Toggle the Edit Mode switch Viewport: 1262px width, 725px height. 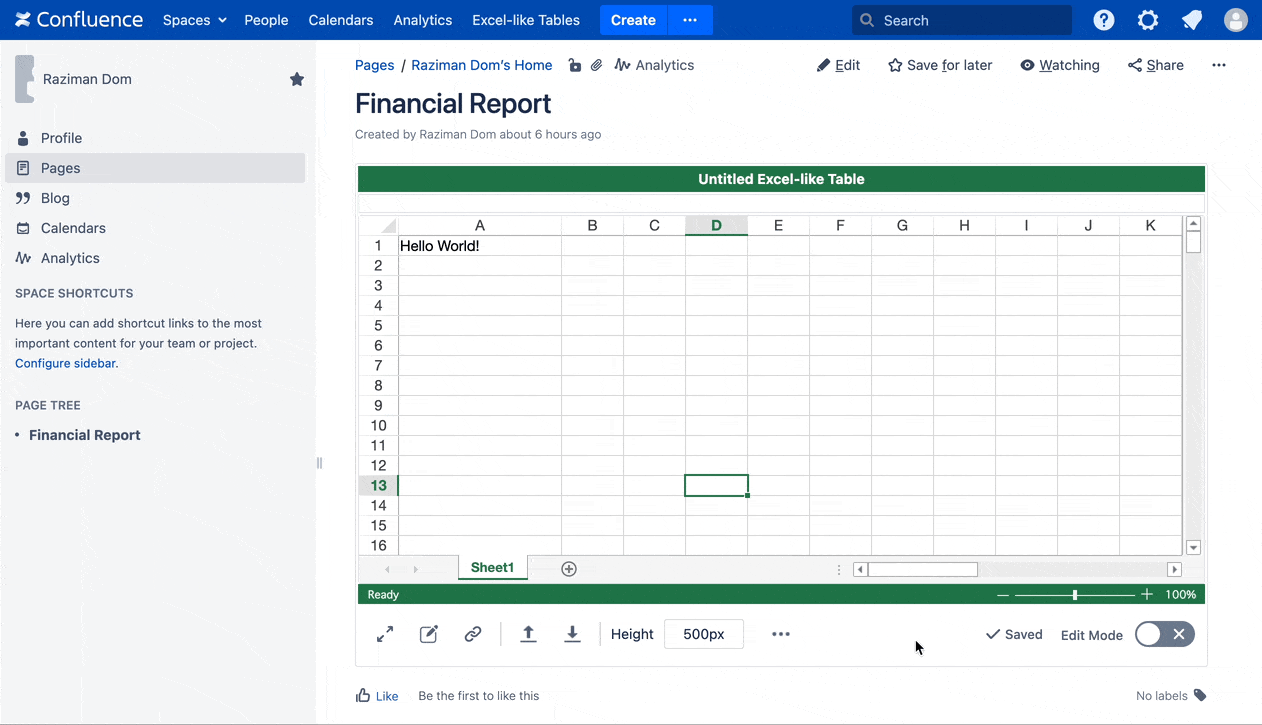[1164, 634]
